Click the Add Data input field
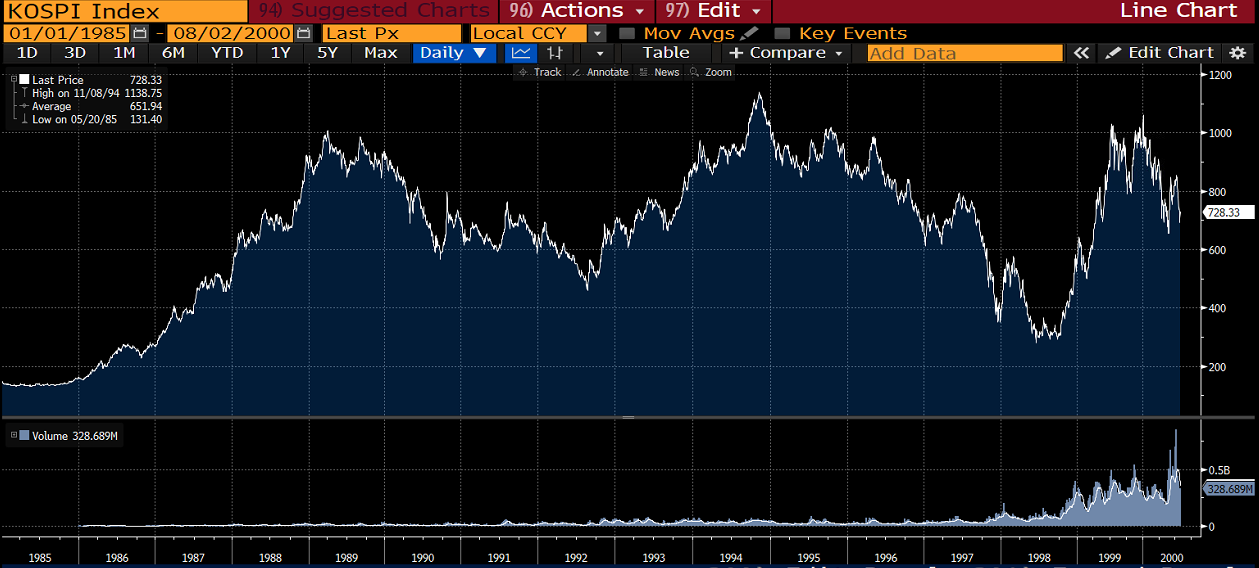The image size is (1259, 568). point(964,53)
